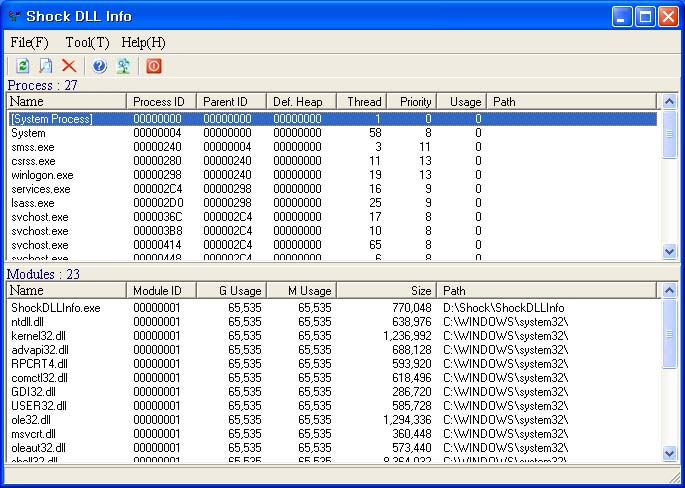This screenshot has width=685, height=488.
Task: Sort by Thread column header
Action: coord(362,101)
